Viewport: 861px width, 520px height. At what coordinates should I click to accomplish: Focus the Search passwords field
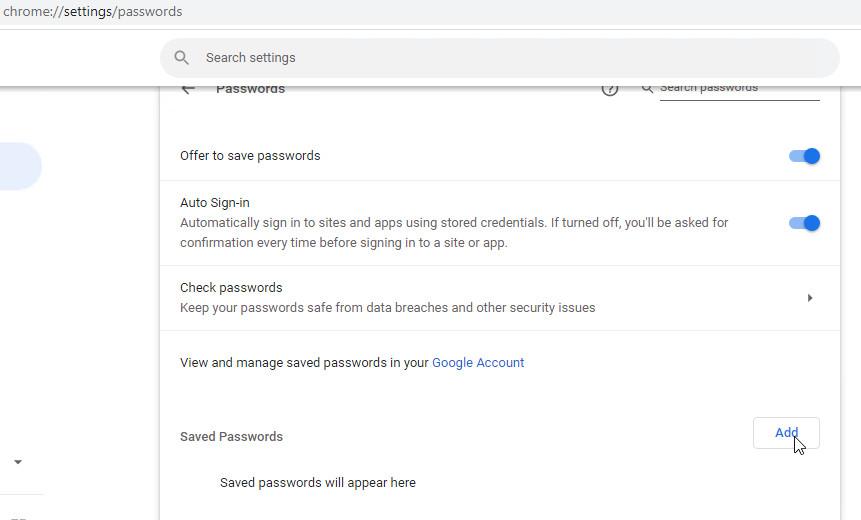[739, 91]
